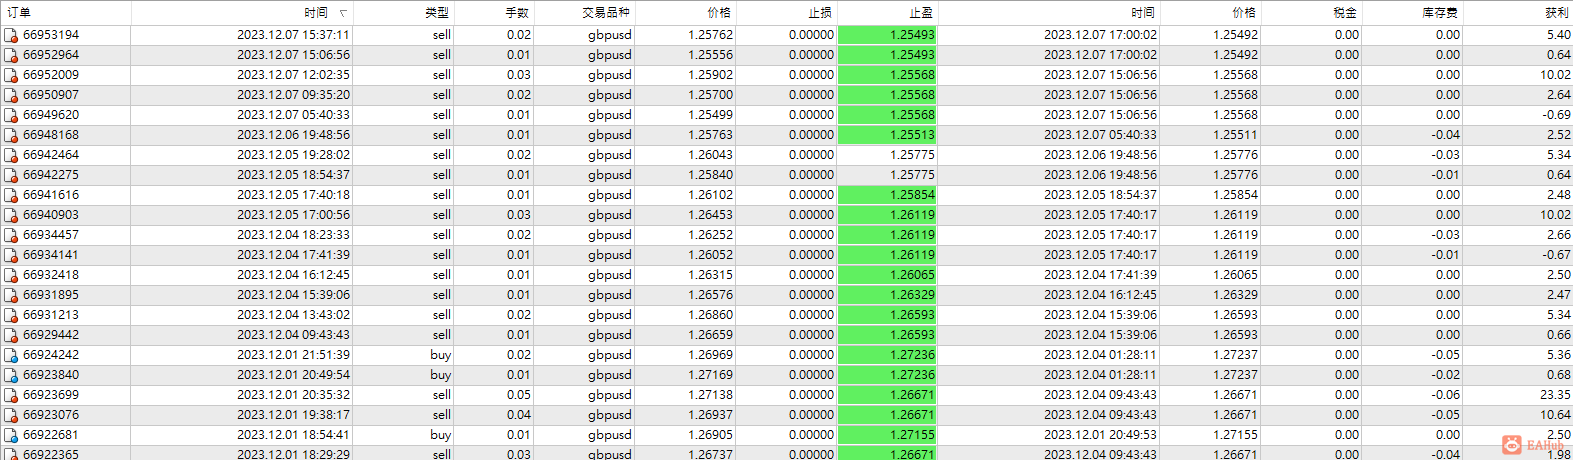The image size is (1573, 460).
Task: Sort by the 止盈 column header
Action: coord(887,13)
